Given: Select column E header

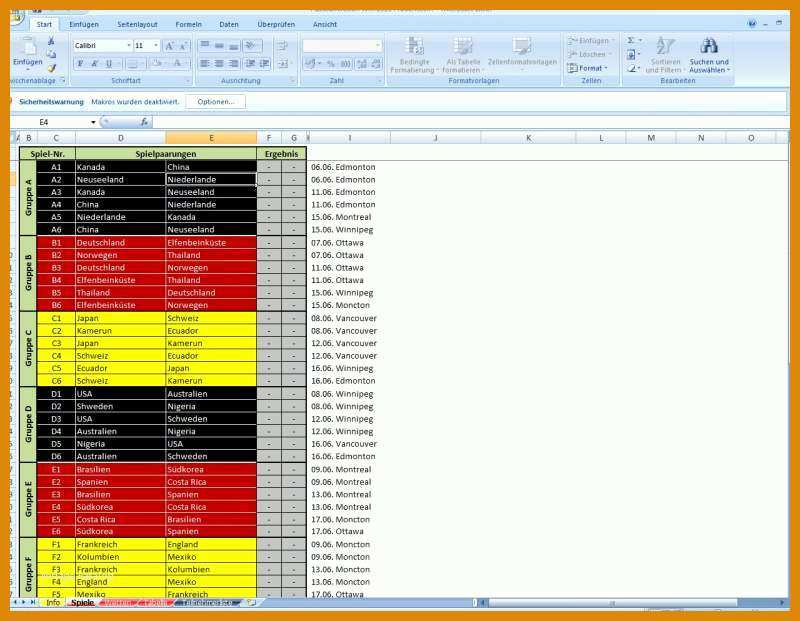Looking at the screenshot, I should tap(211, 138).
